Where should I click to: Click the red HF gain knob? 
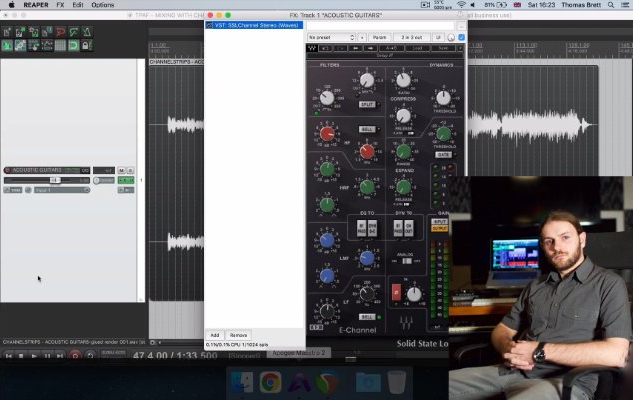327,134
